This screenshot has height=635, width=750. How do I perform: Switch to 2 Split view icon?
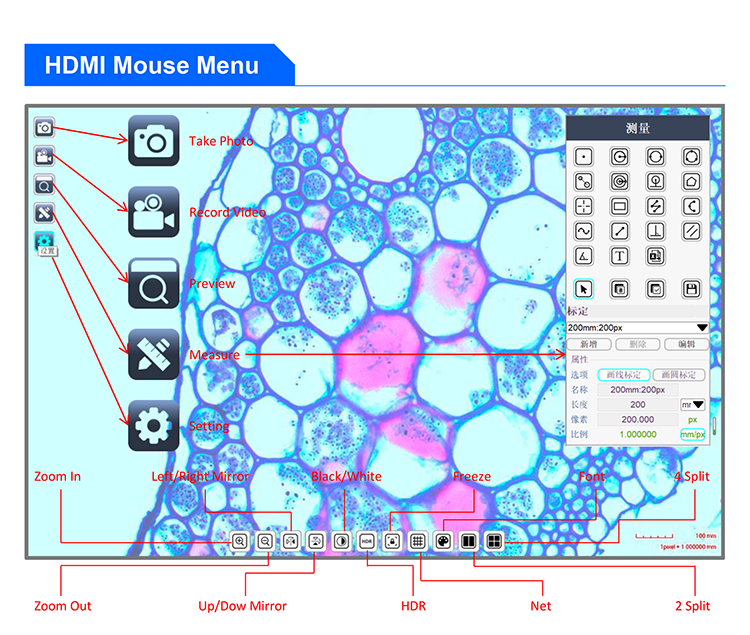[469, 541]
